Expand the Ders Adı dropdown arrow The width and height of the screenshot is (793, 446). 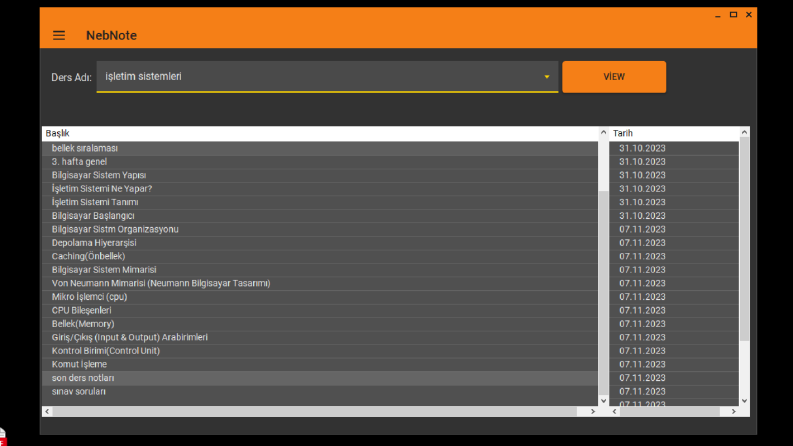[x=547, y=77]
